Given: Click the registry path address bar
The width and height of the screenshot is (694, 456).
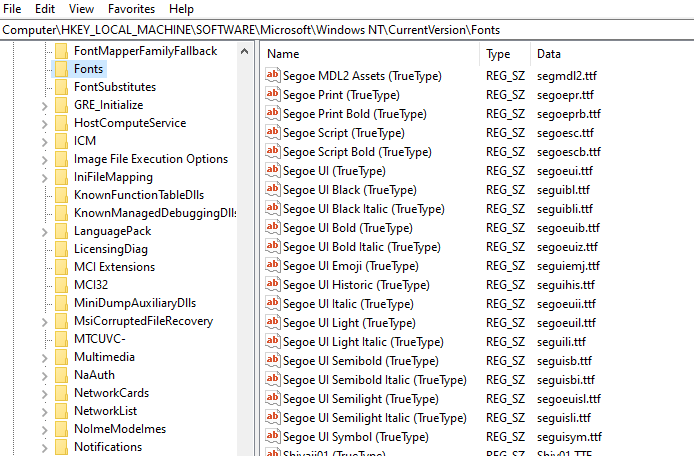Looking at the screenshot, I should pos(347,30).
